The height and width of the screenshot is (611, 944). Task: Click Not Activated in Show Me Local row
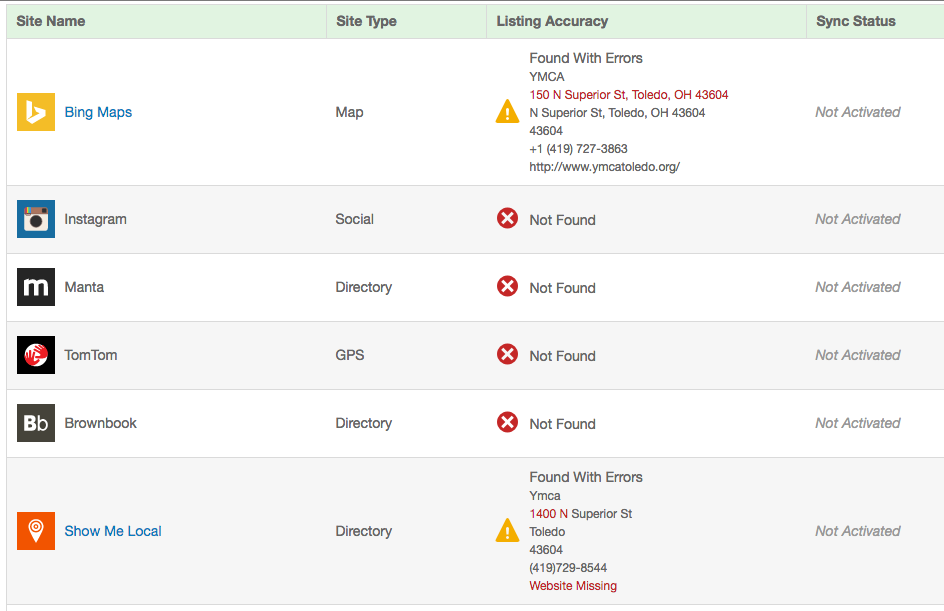coord(857,531)
